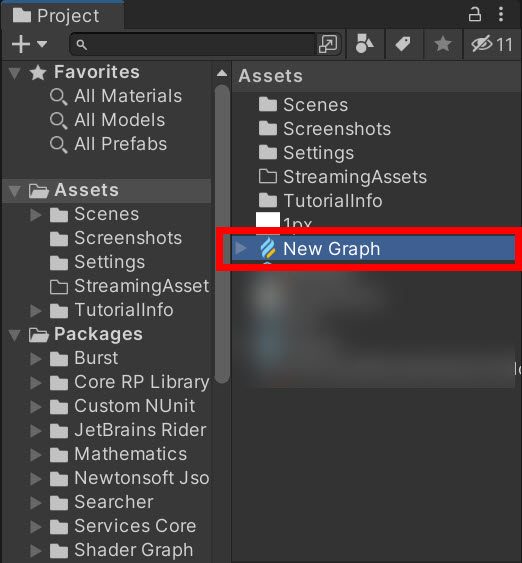Image resolution: width=522 pixels, height=563 pixels.
Task: Click the Favorites star save search icon
Action: pyautogui.click(x=443, y=44)
